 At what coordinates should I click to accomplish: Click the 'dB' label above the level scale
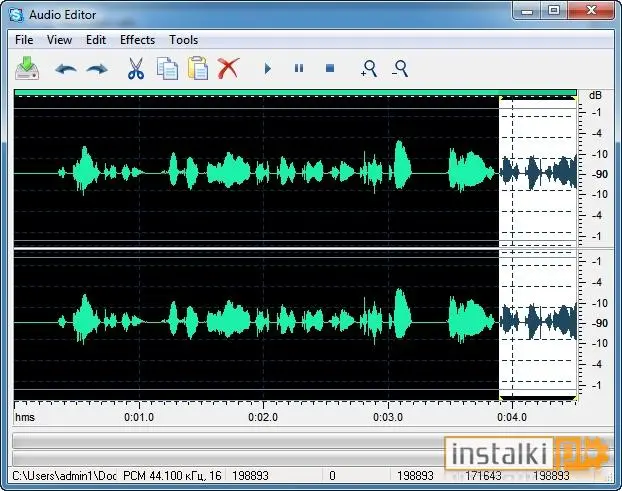point(595,96)
